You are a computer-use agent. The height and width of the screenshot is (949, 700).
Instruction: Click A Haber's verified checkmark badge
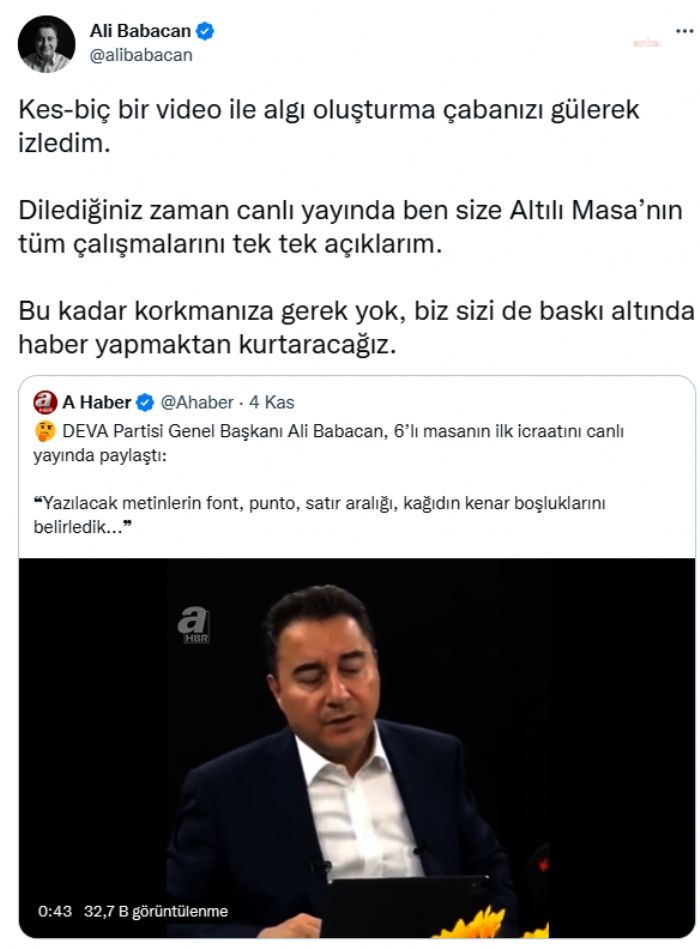point(145,402)
